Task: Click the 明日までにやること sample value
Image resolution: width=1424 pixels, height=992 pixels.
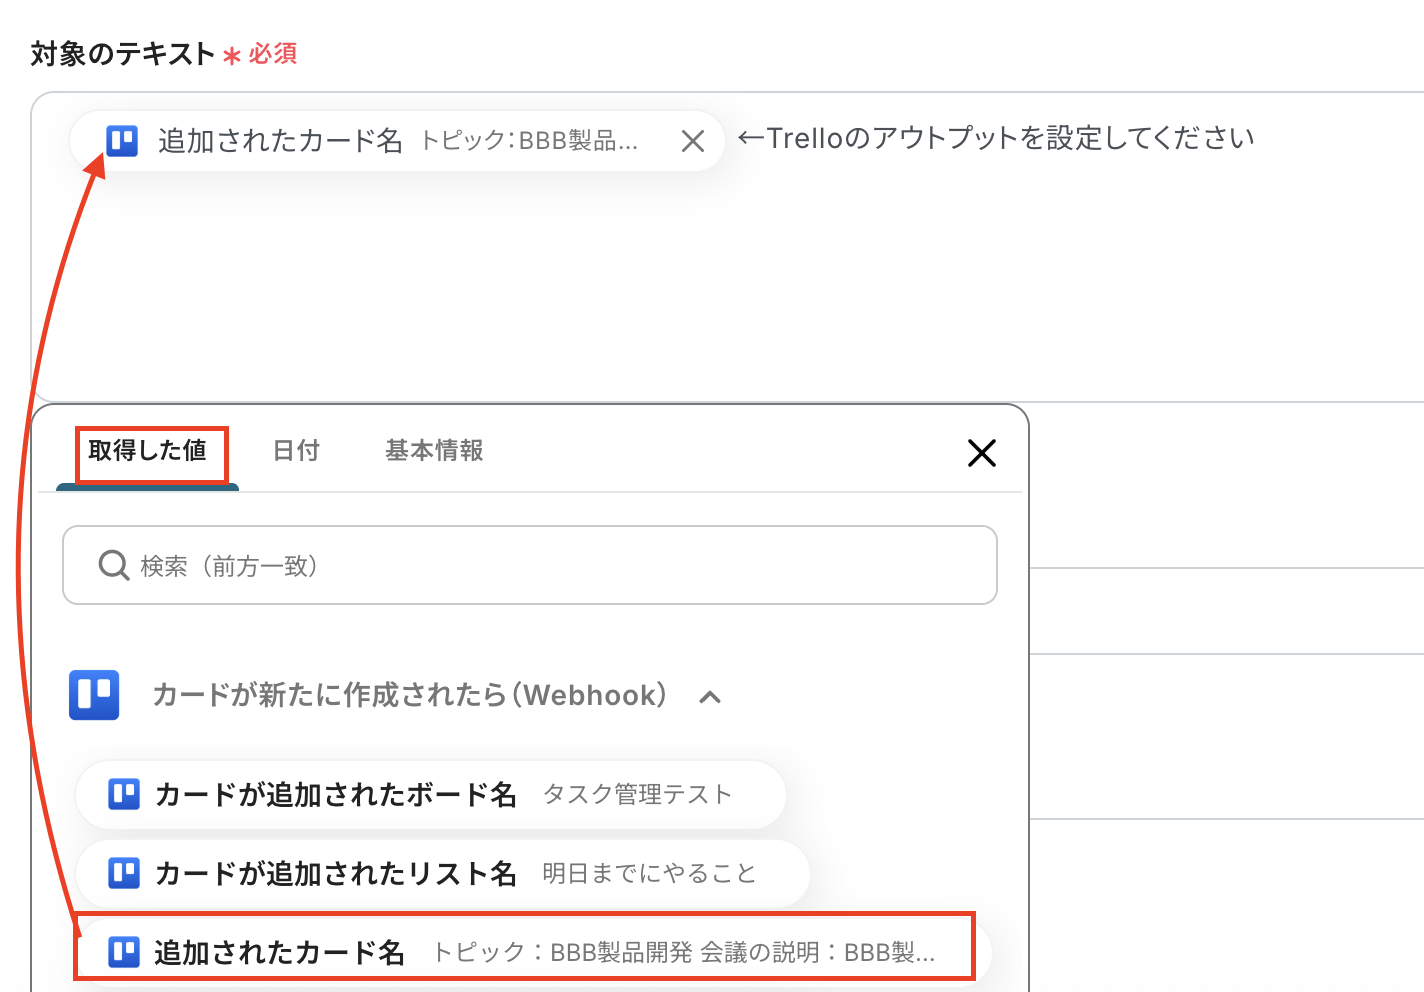Action: [x=649, y=873]
